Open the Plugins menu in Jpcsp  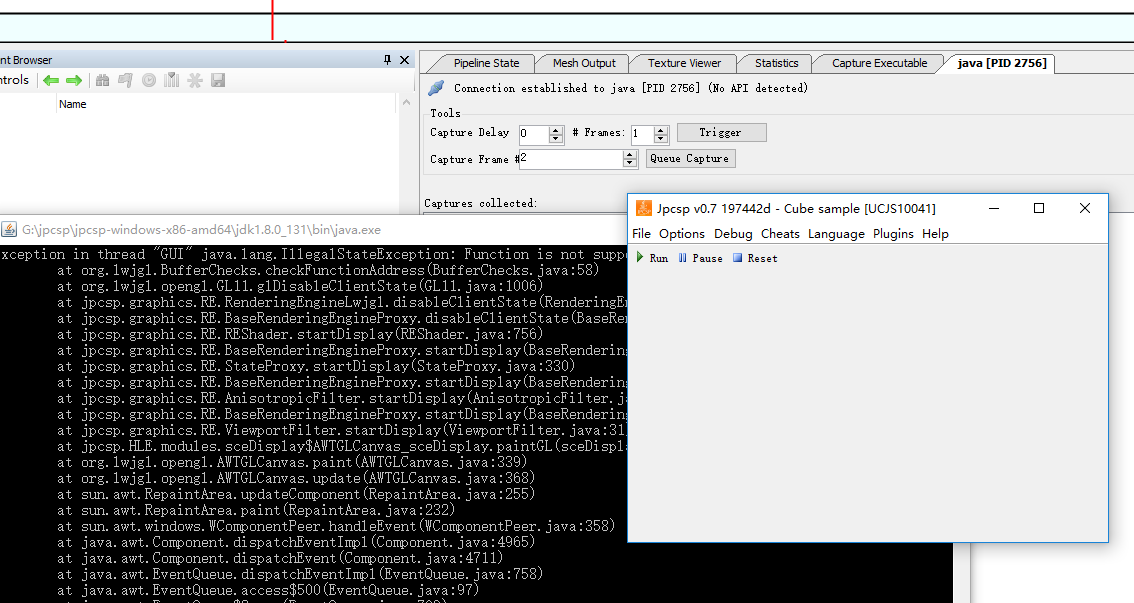coord(893,234)
